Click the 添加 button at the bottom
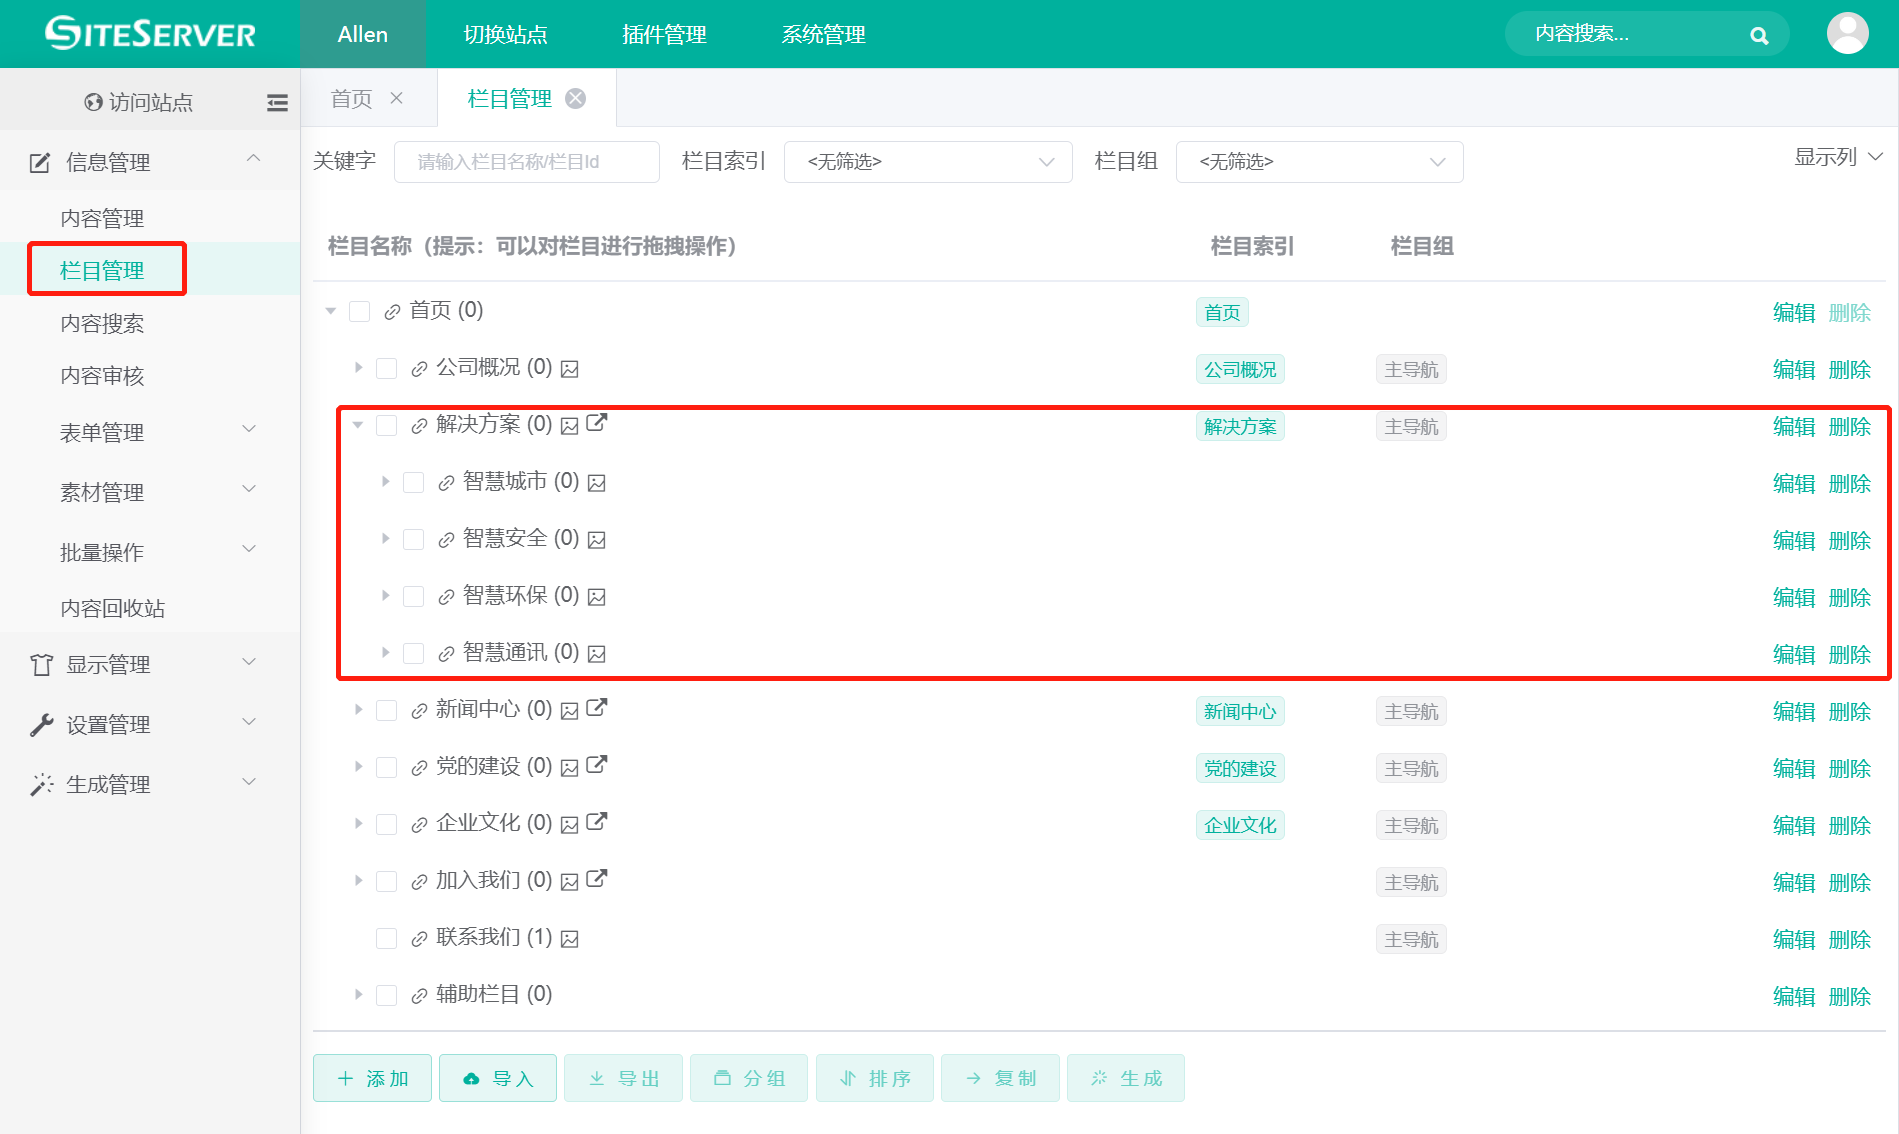Viewport: 1899px width, 1134px height. pos(371,1078)
